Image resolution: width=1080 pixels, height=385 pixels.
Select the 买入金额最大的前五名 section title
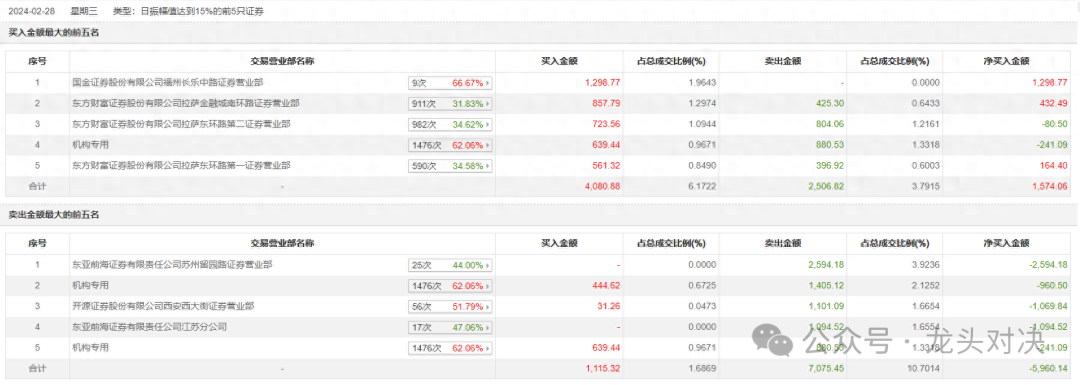pos(54,32)
